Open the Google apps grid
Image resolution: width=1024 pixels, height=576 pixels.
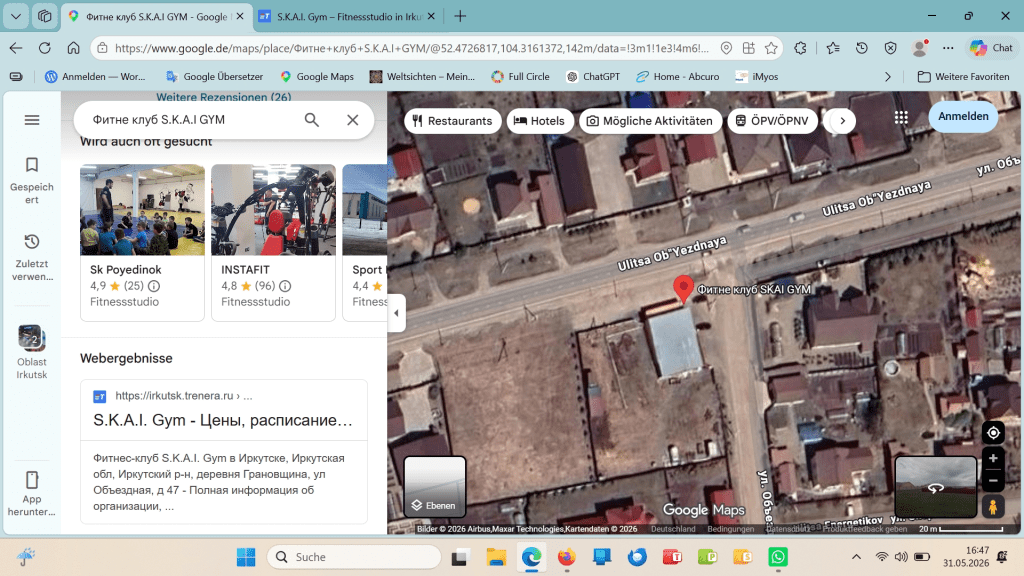pyautogui.click(x=901, y=118)
